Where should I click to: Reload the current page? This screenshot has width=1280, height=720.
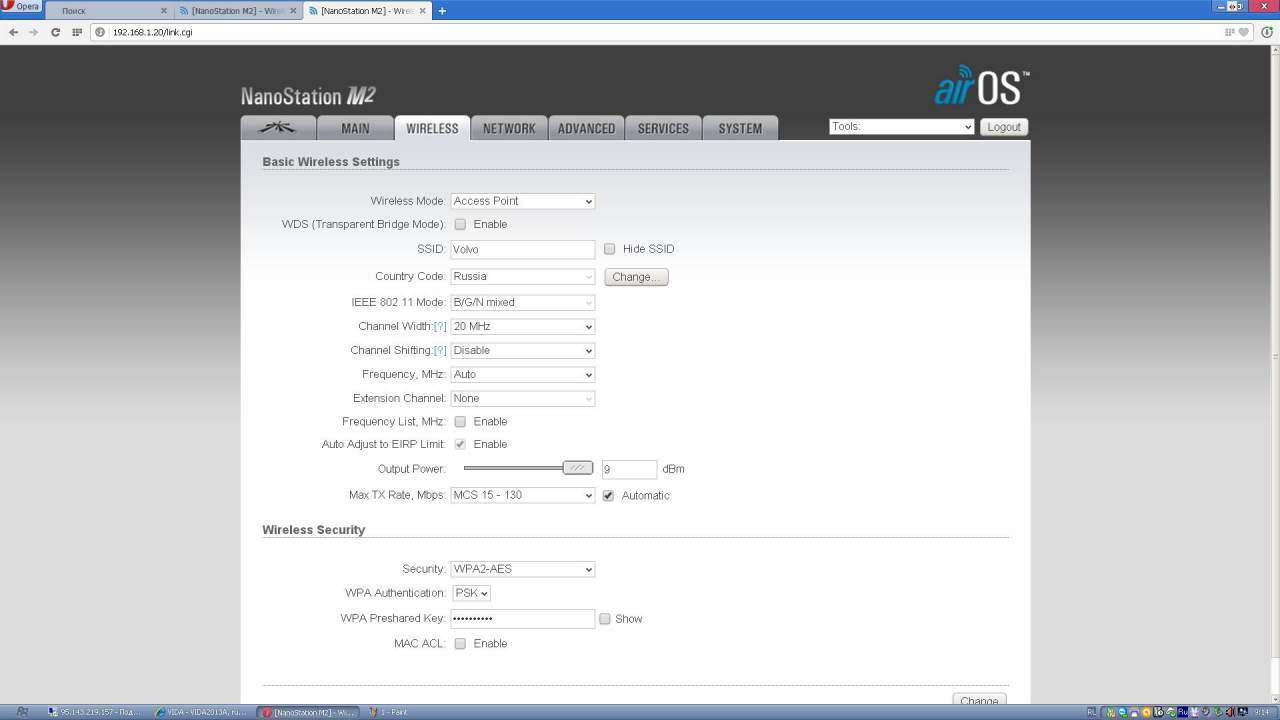(55, 32)
